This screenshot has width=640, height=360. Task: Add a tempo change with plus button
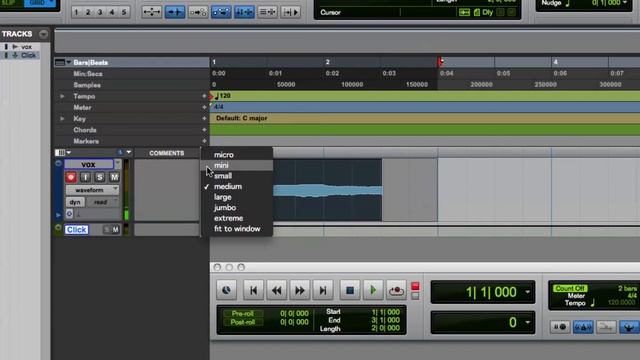[204, 96]
